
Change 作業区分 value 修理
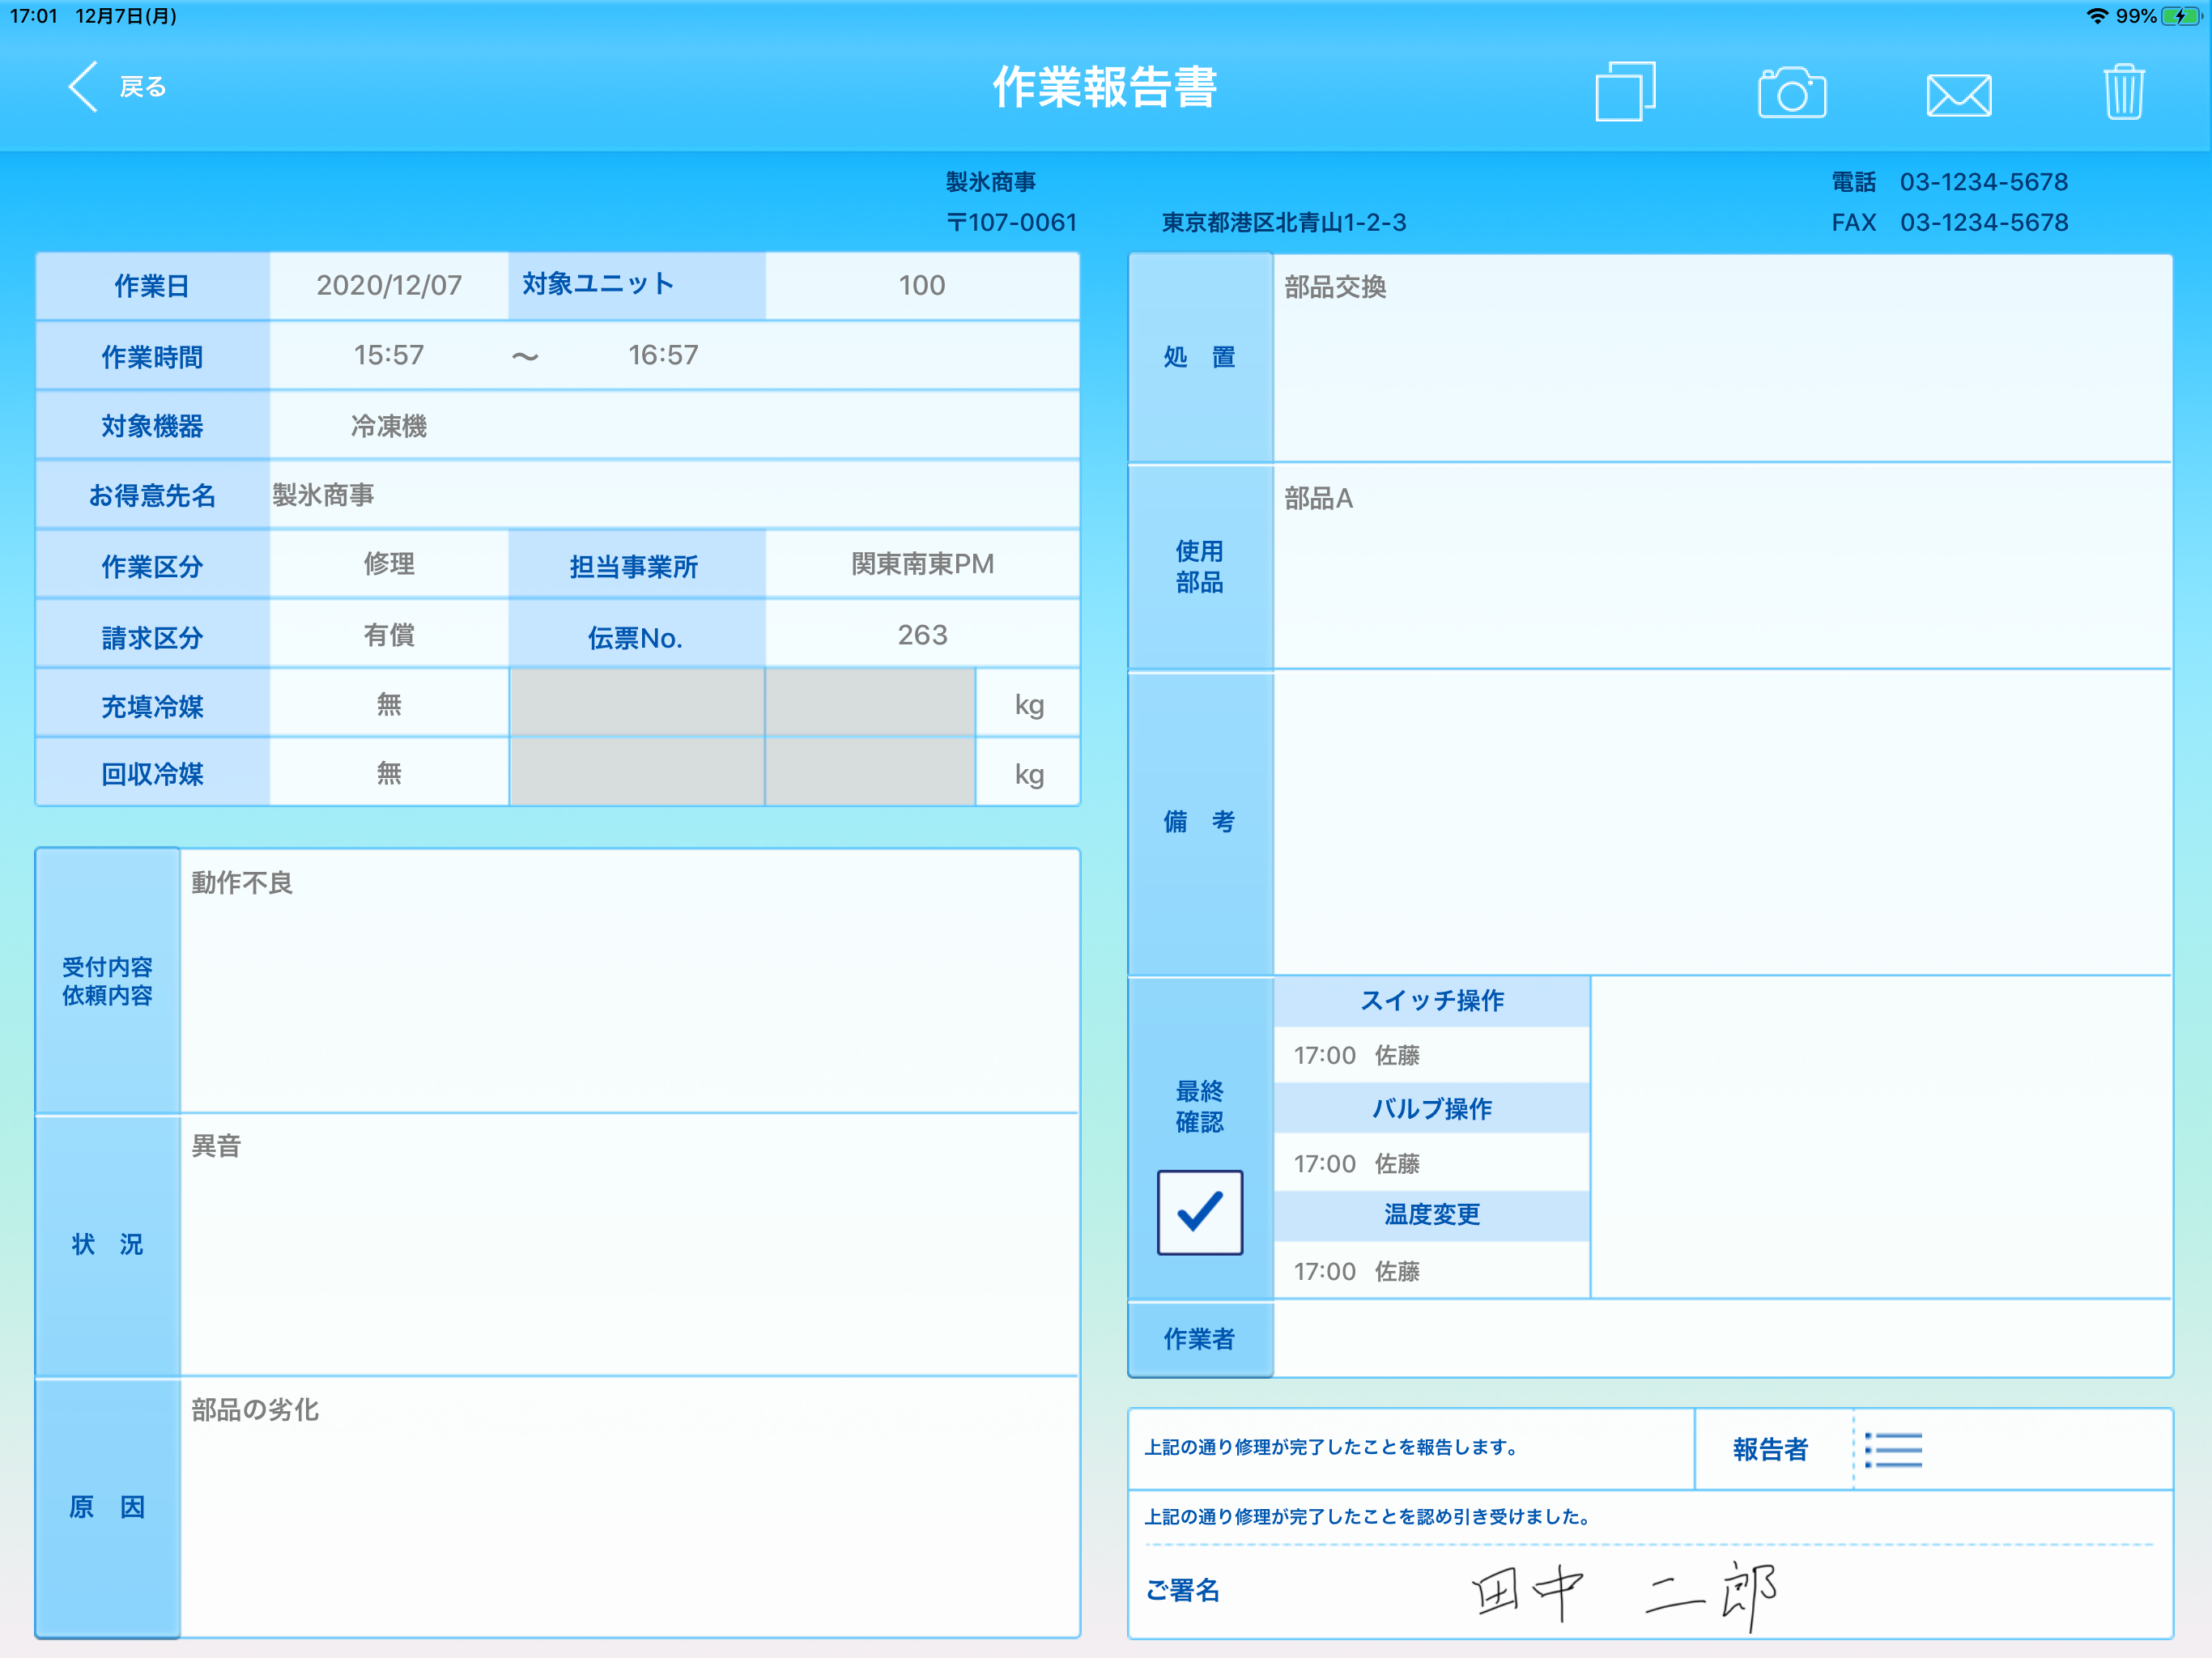389,564
